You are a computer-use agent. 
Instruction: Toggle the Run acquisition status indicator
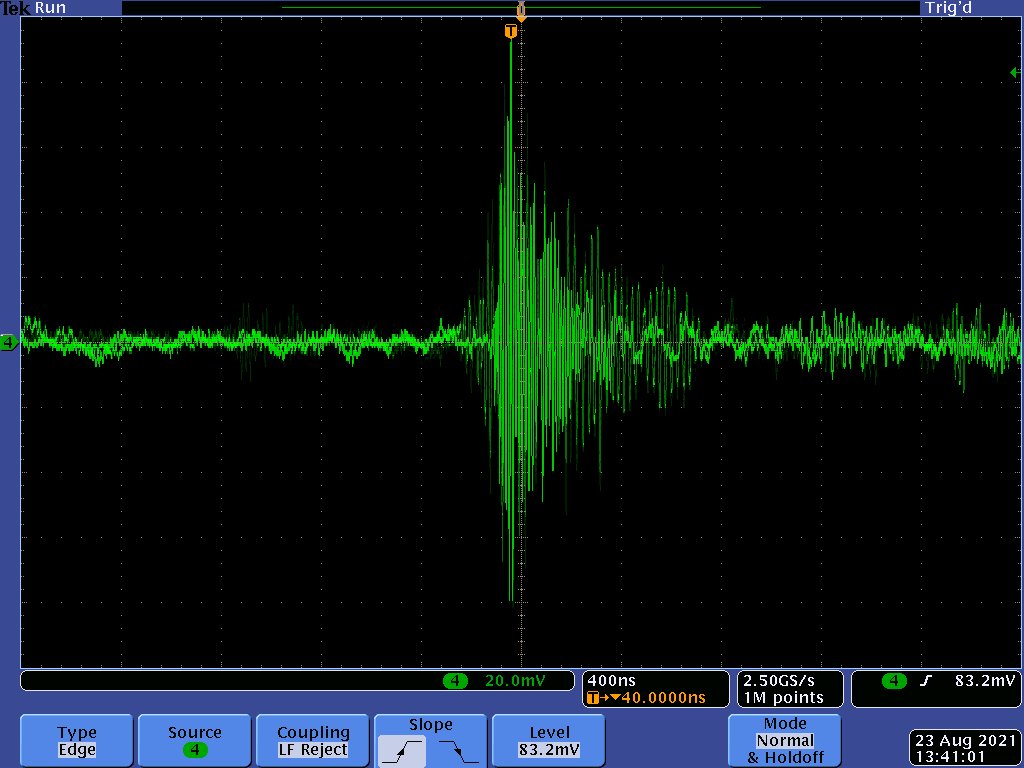51,8
